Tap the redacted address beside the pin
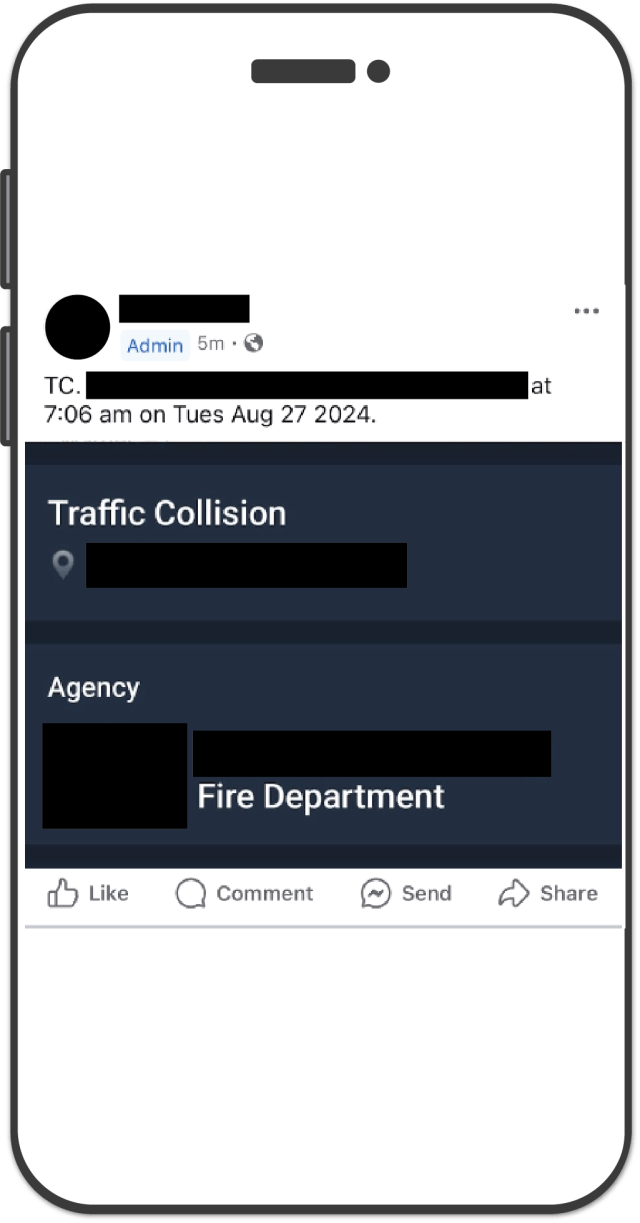Image resolution: width=640 pixels, height=1223 pixels. (x=246, y=565)
